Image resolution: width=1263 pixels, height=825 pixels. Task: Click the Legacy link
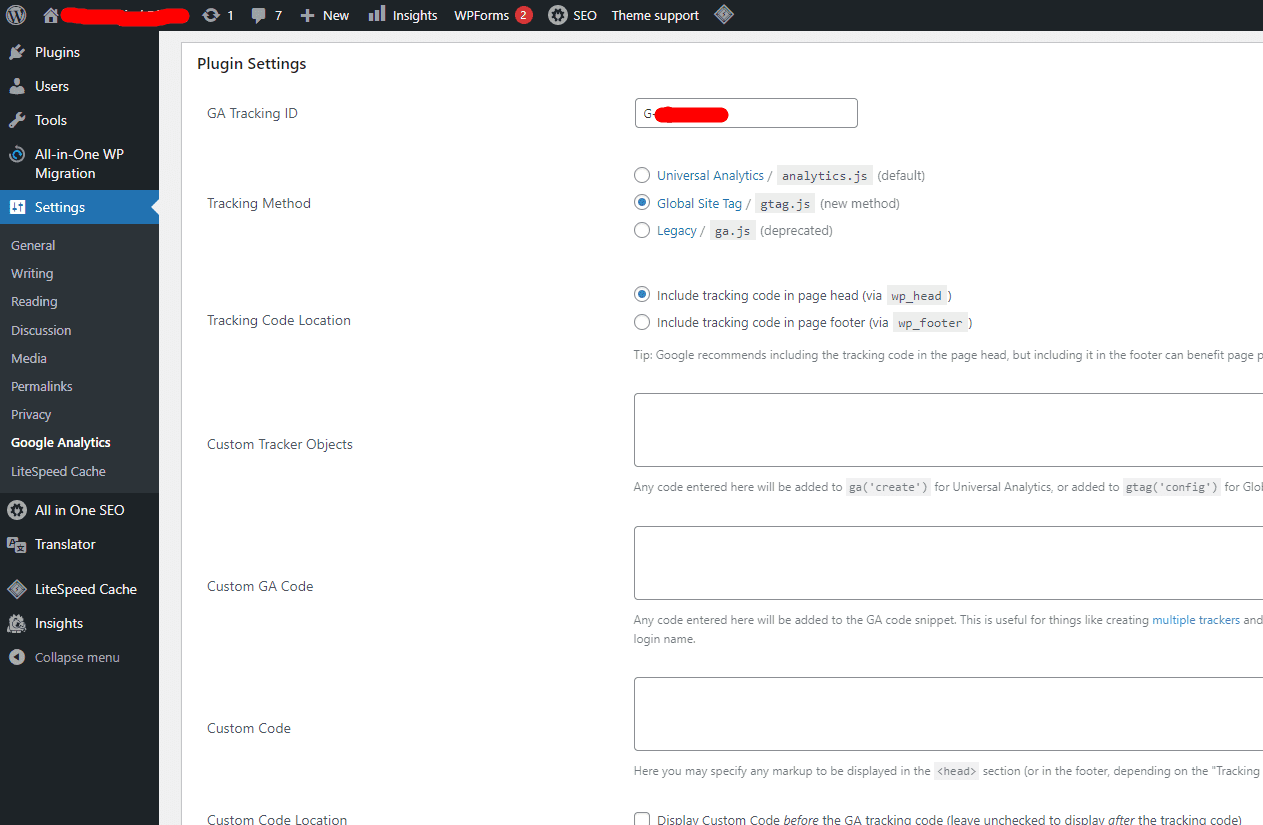(x=677, y=230)
